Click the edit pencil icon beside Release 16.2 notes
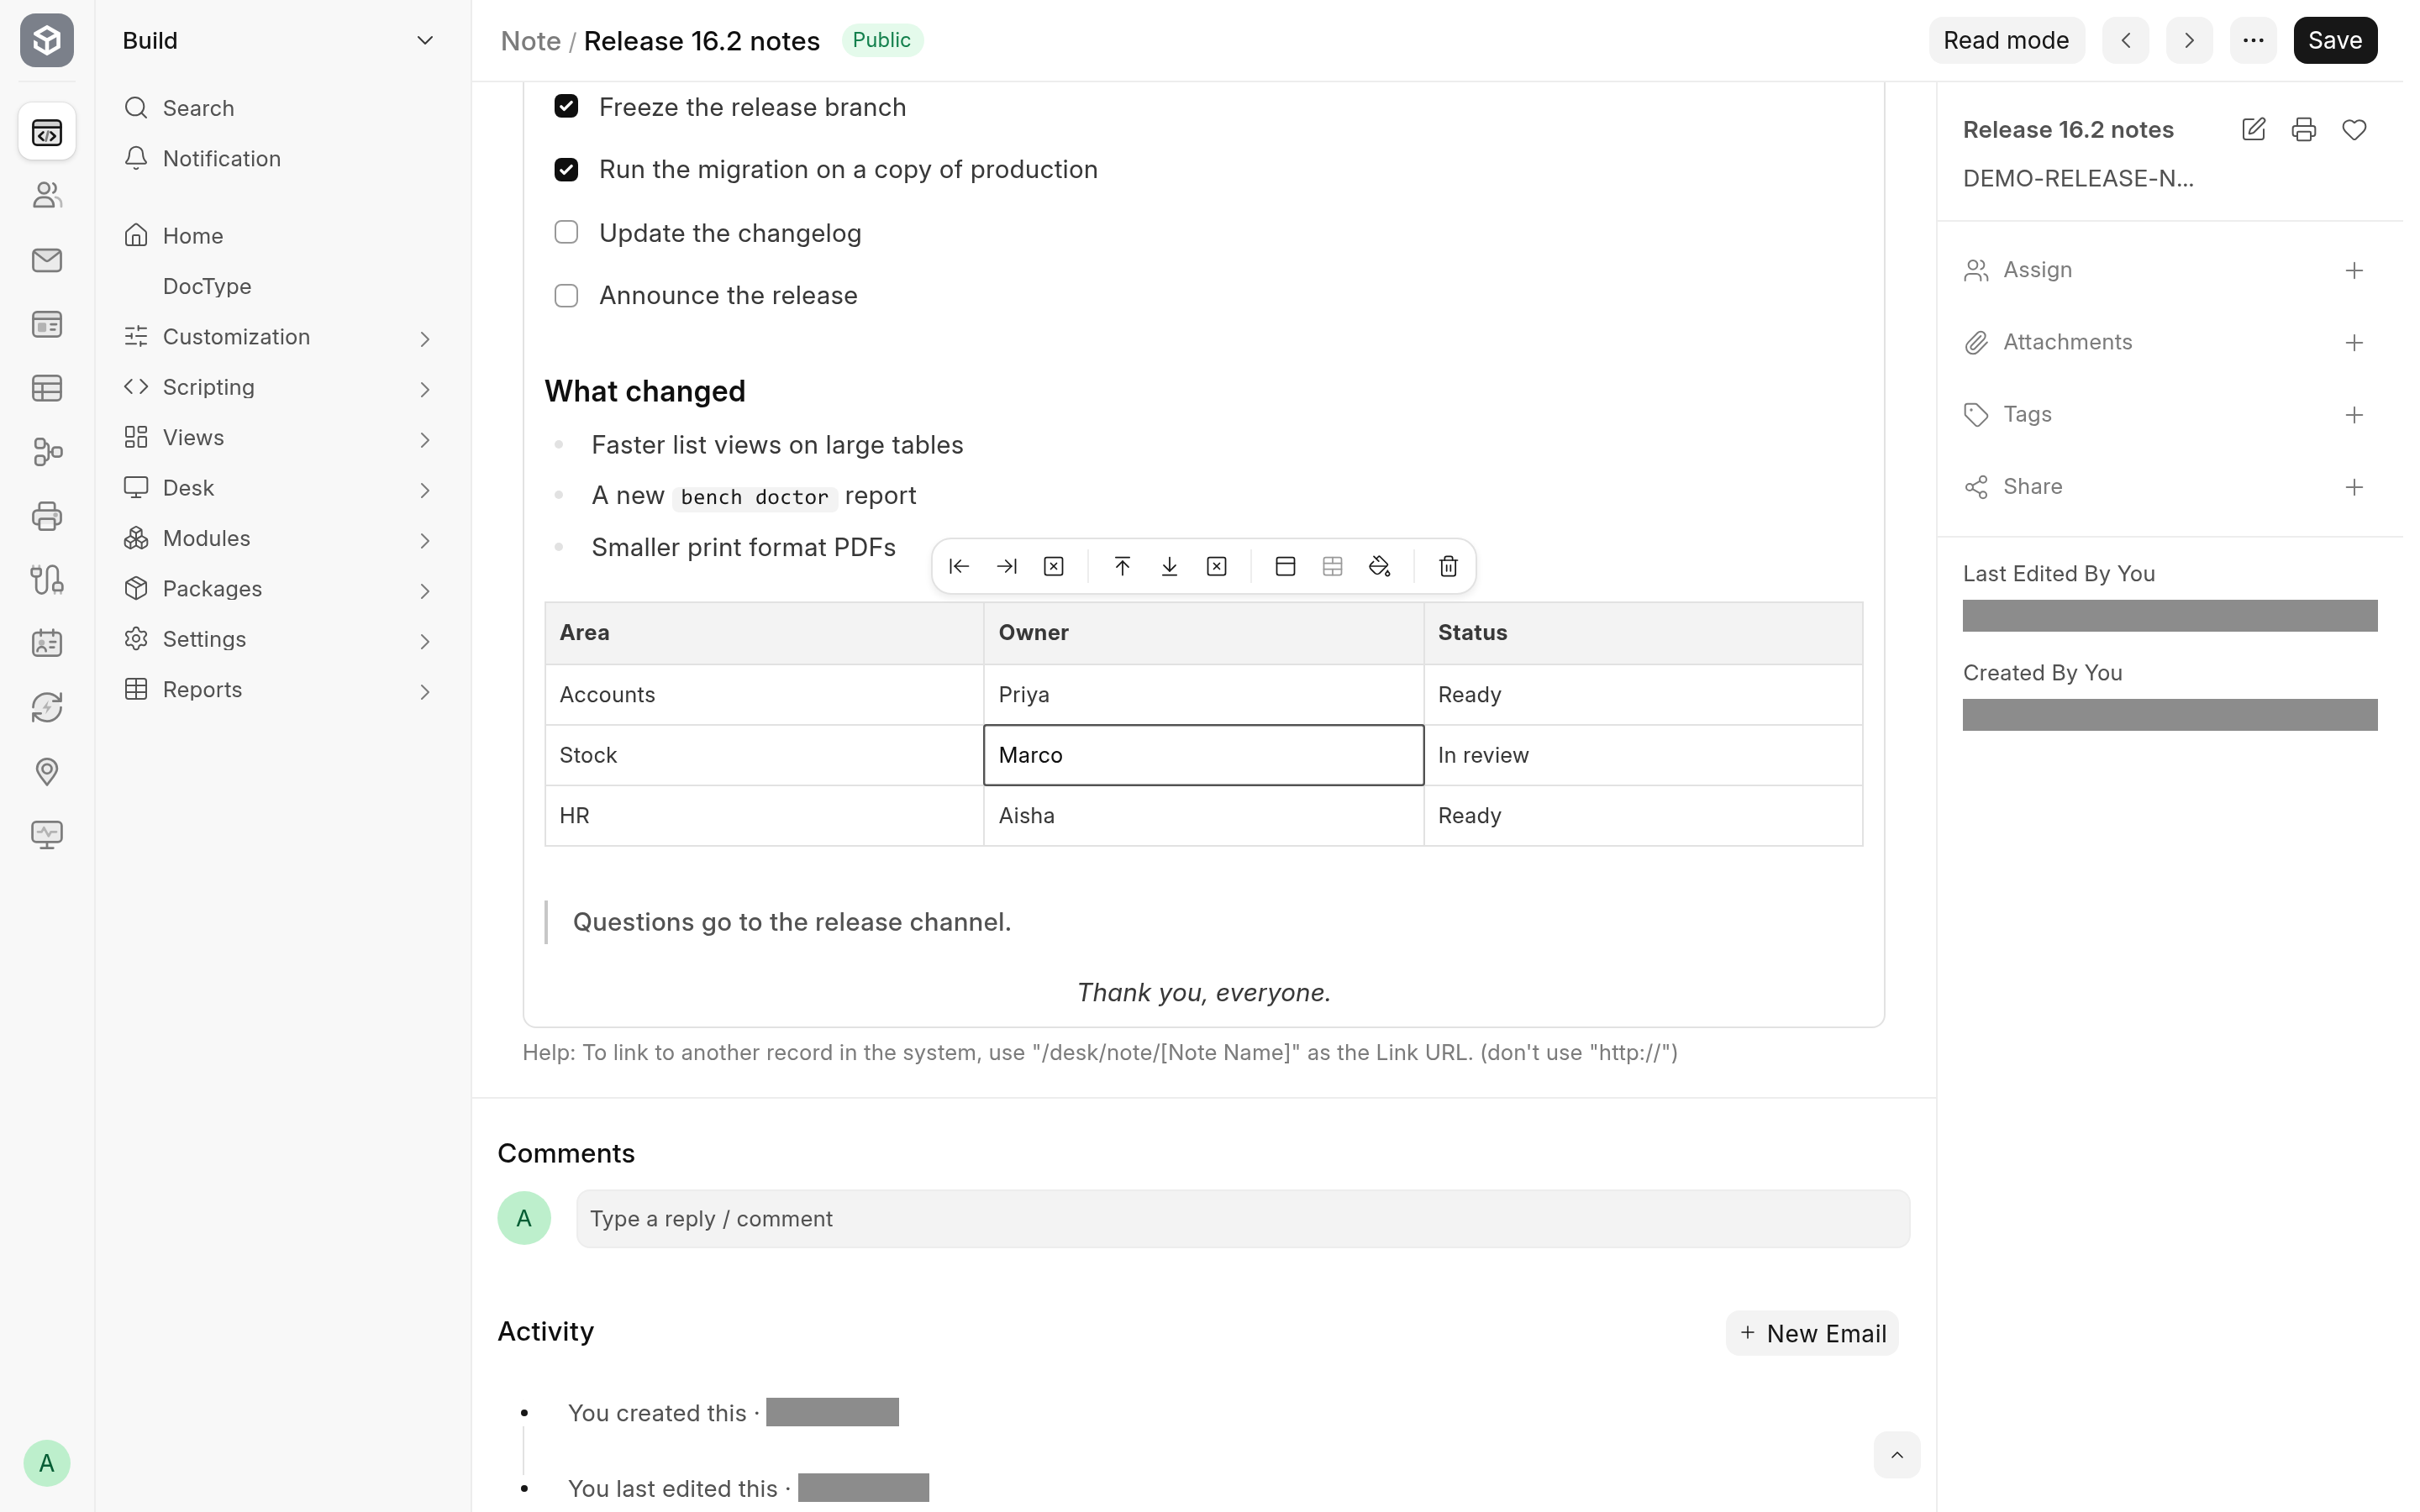The width and height of the screenshot is (2420, 1512). (x=2254, y=130)
